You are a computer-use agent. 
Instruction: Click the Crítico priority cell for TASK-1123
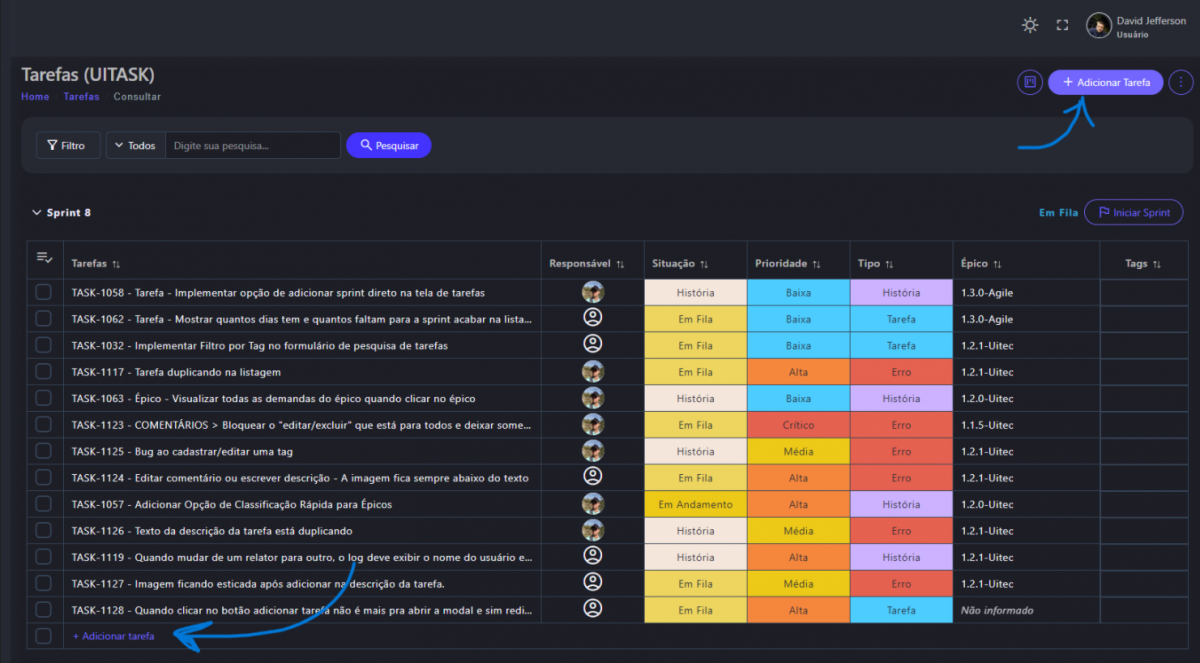pyautogui.click(x=798, y=425)
